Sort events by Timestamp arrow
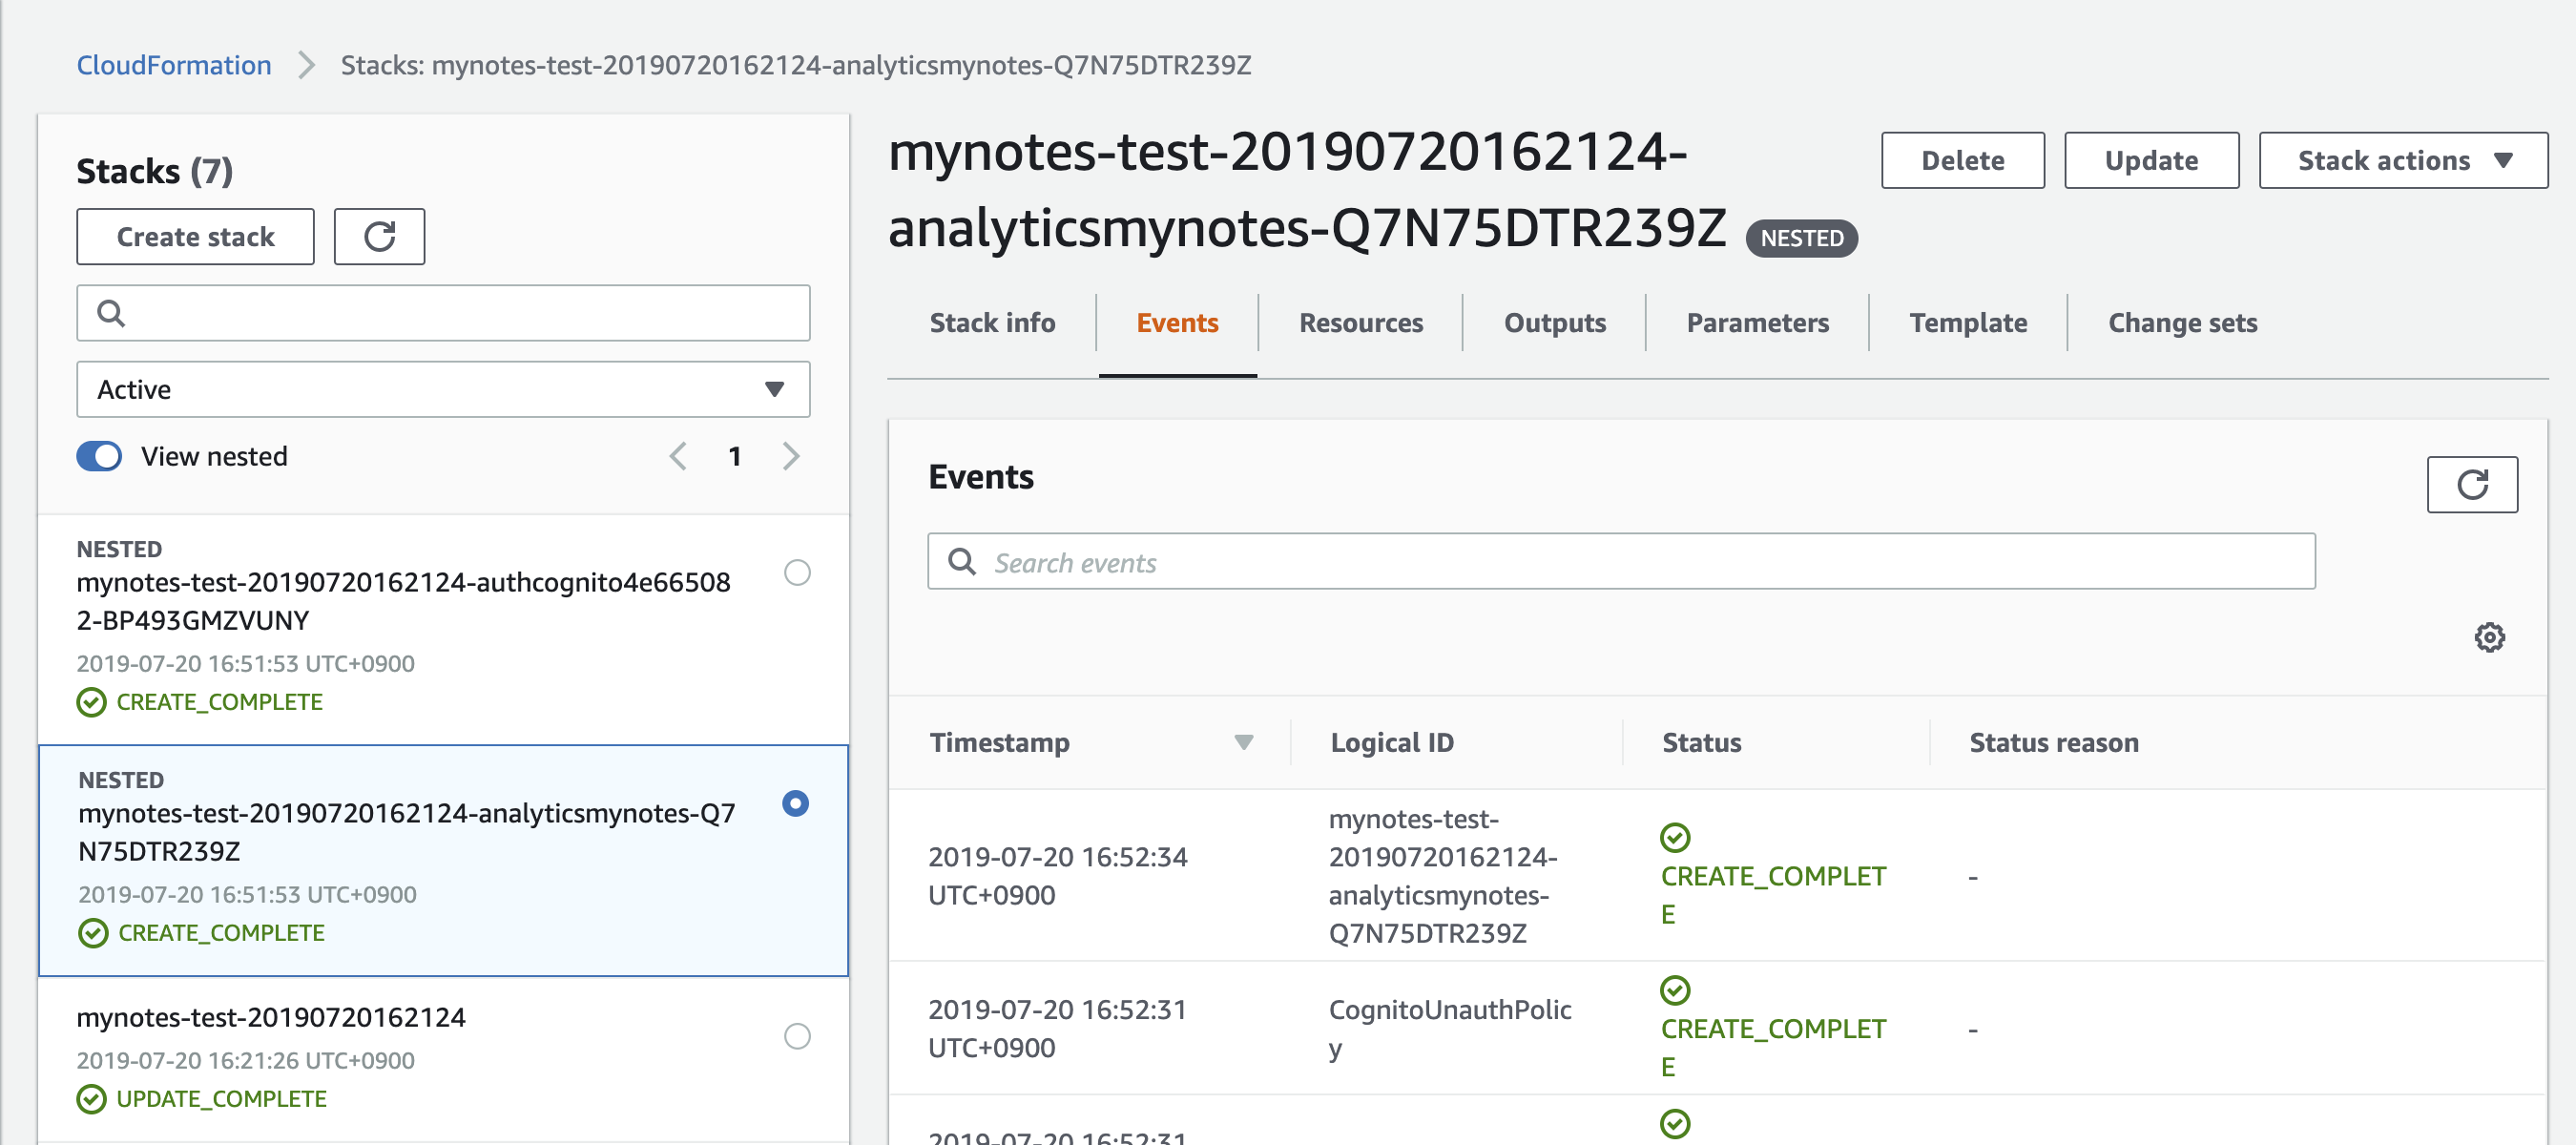Viewport: 2576px width, 1145px height. [1243, 742]
